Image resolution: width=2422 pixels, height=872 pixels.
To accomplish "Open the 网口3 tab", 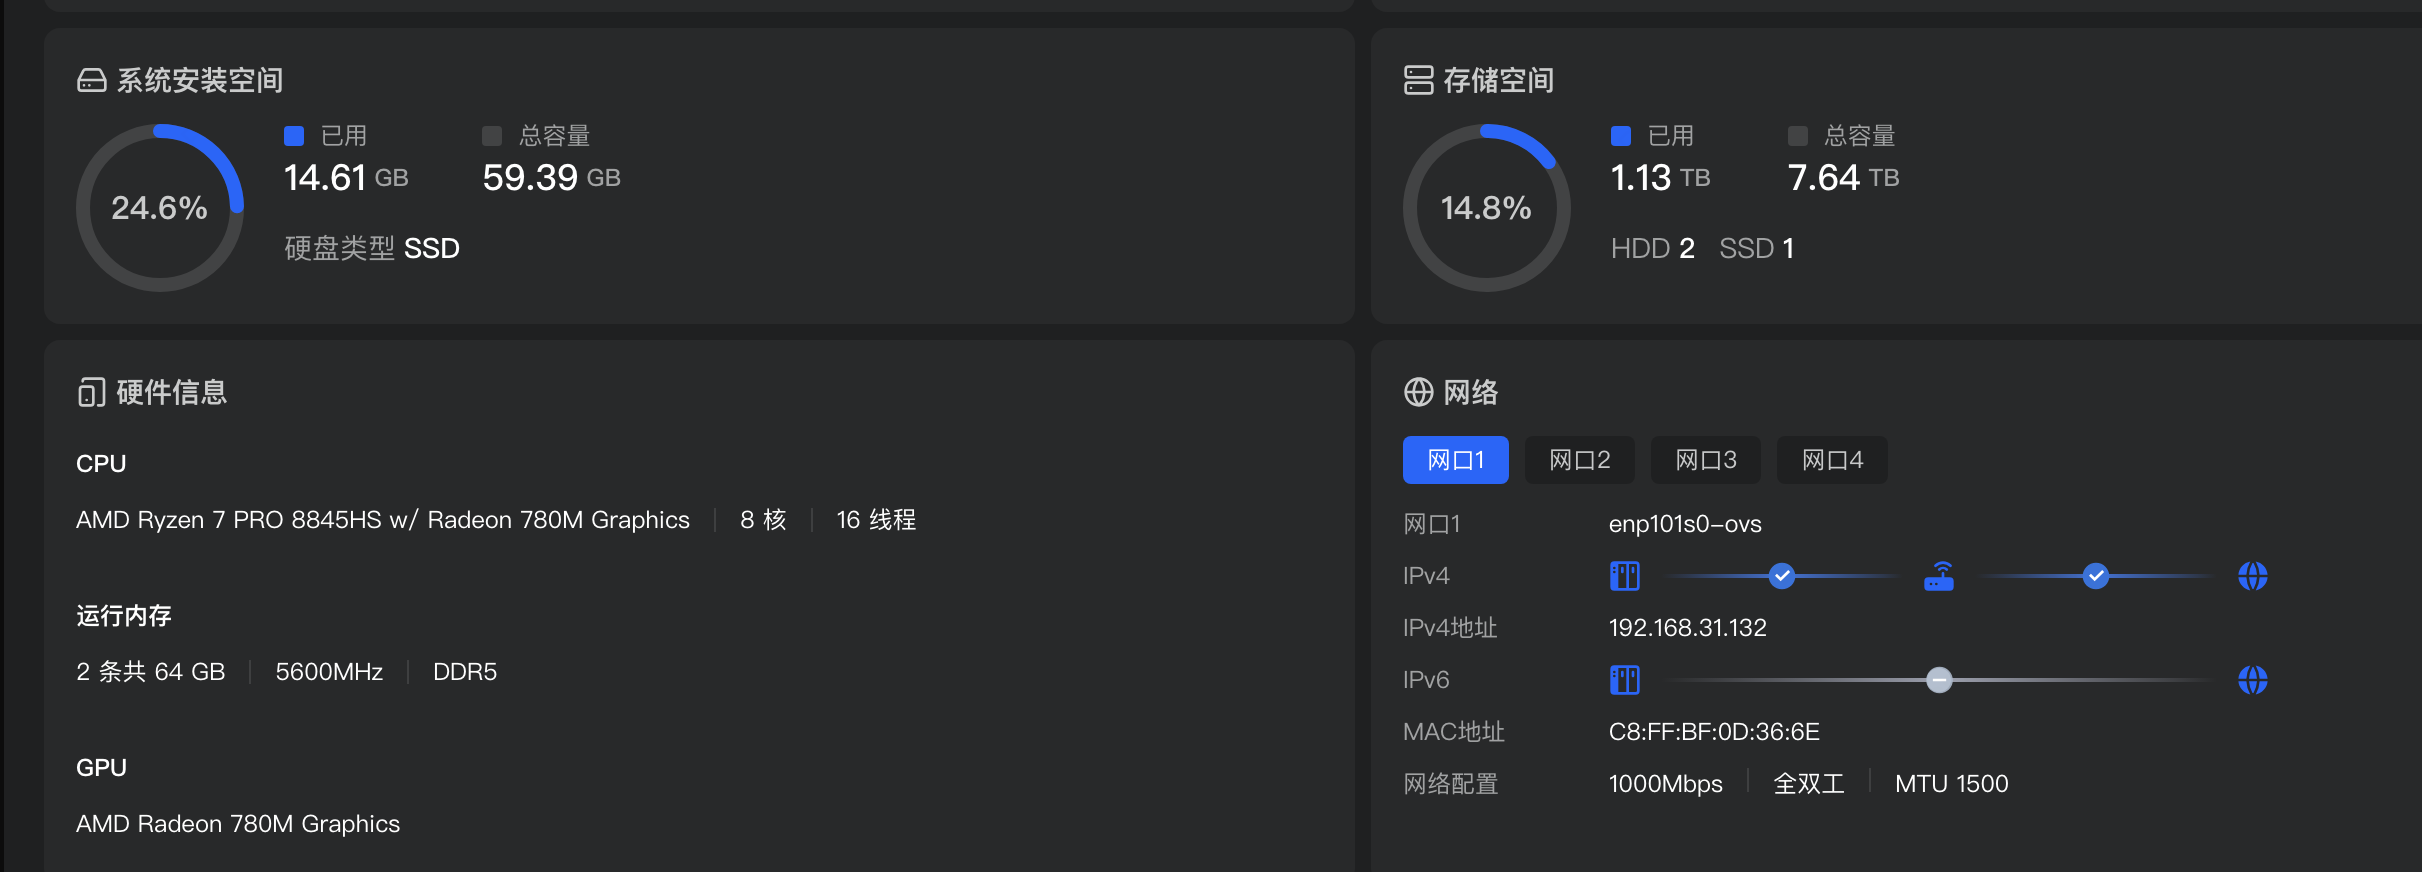I will tap(1705, 460).
